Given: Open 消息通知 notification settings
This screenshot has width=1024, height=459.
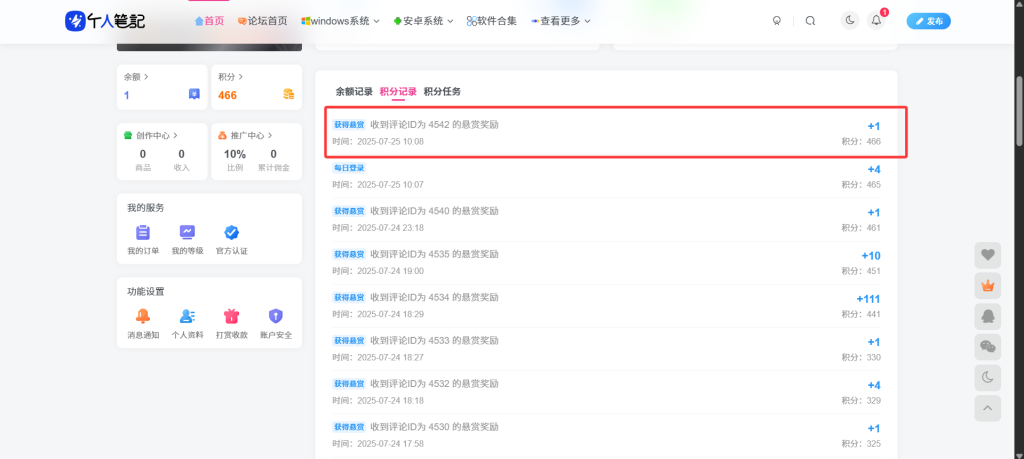Looking at the screenshot, I should click(x=143, y=316).
